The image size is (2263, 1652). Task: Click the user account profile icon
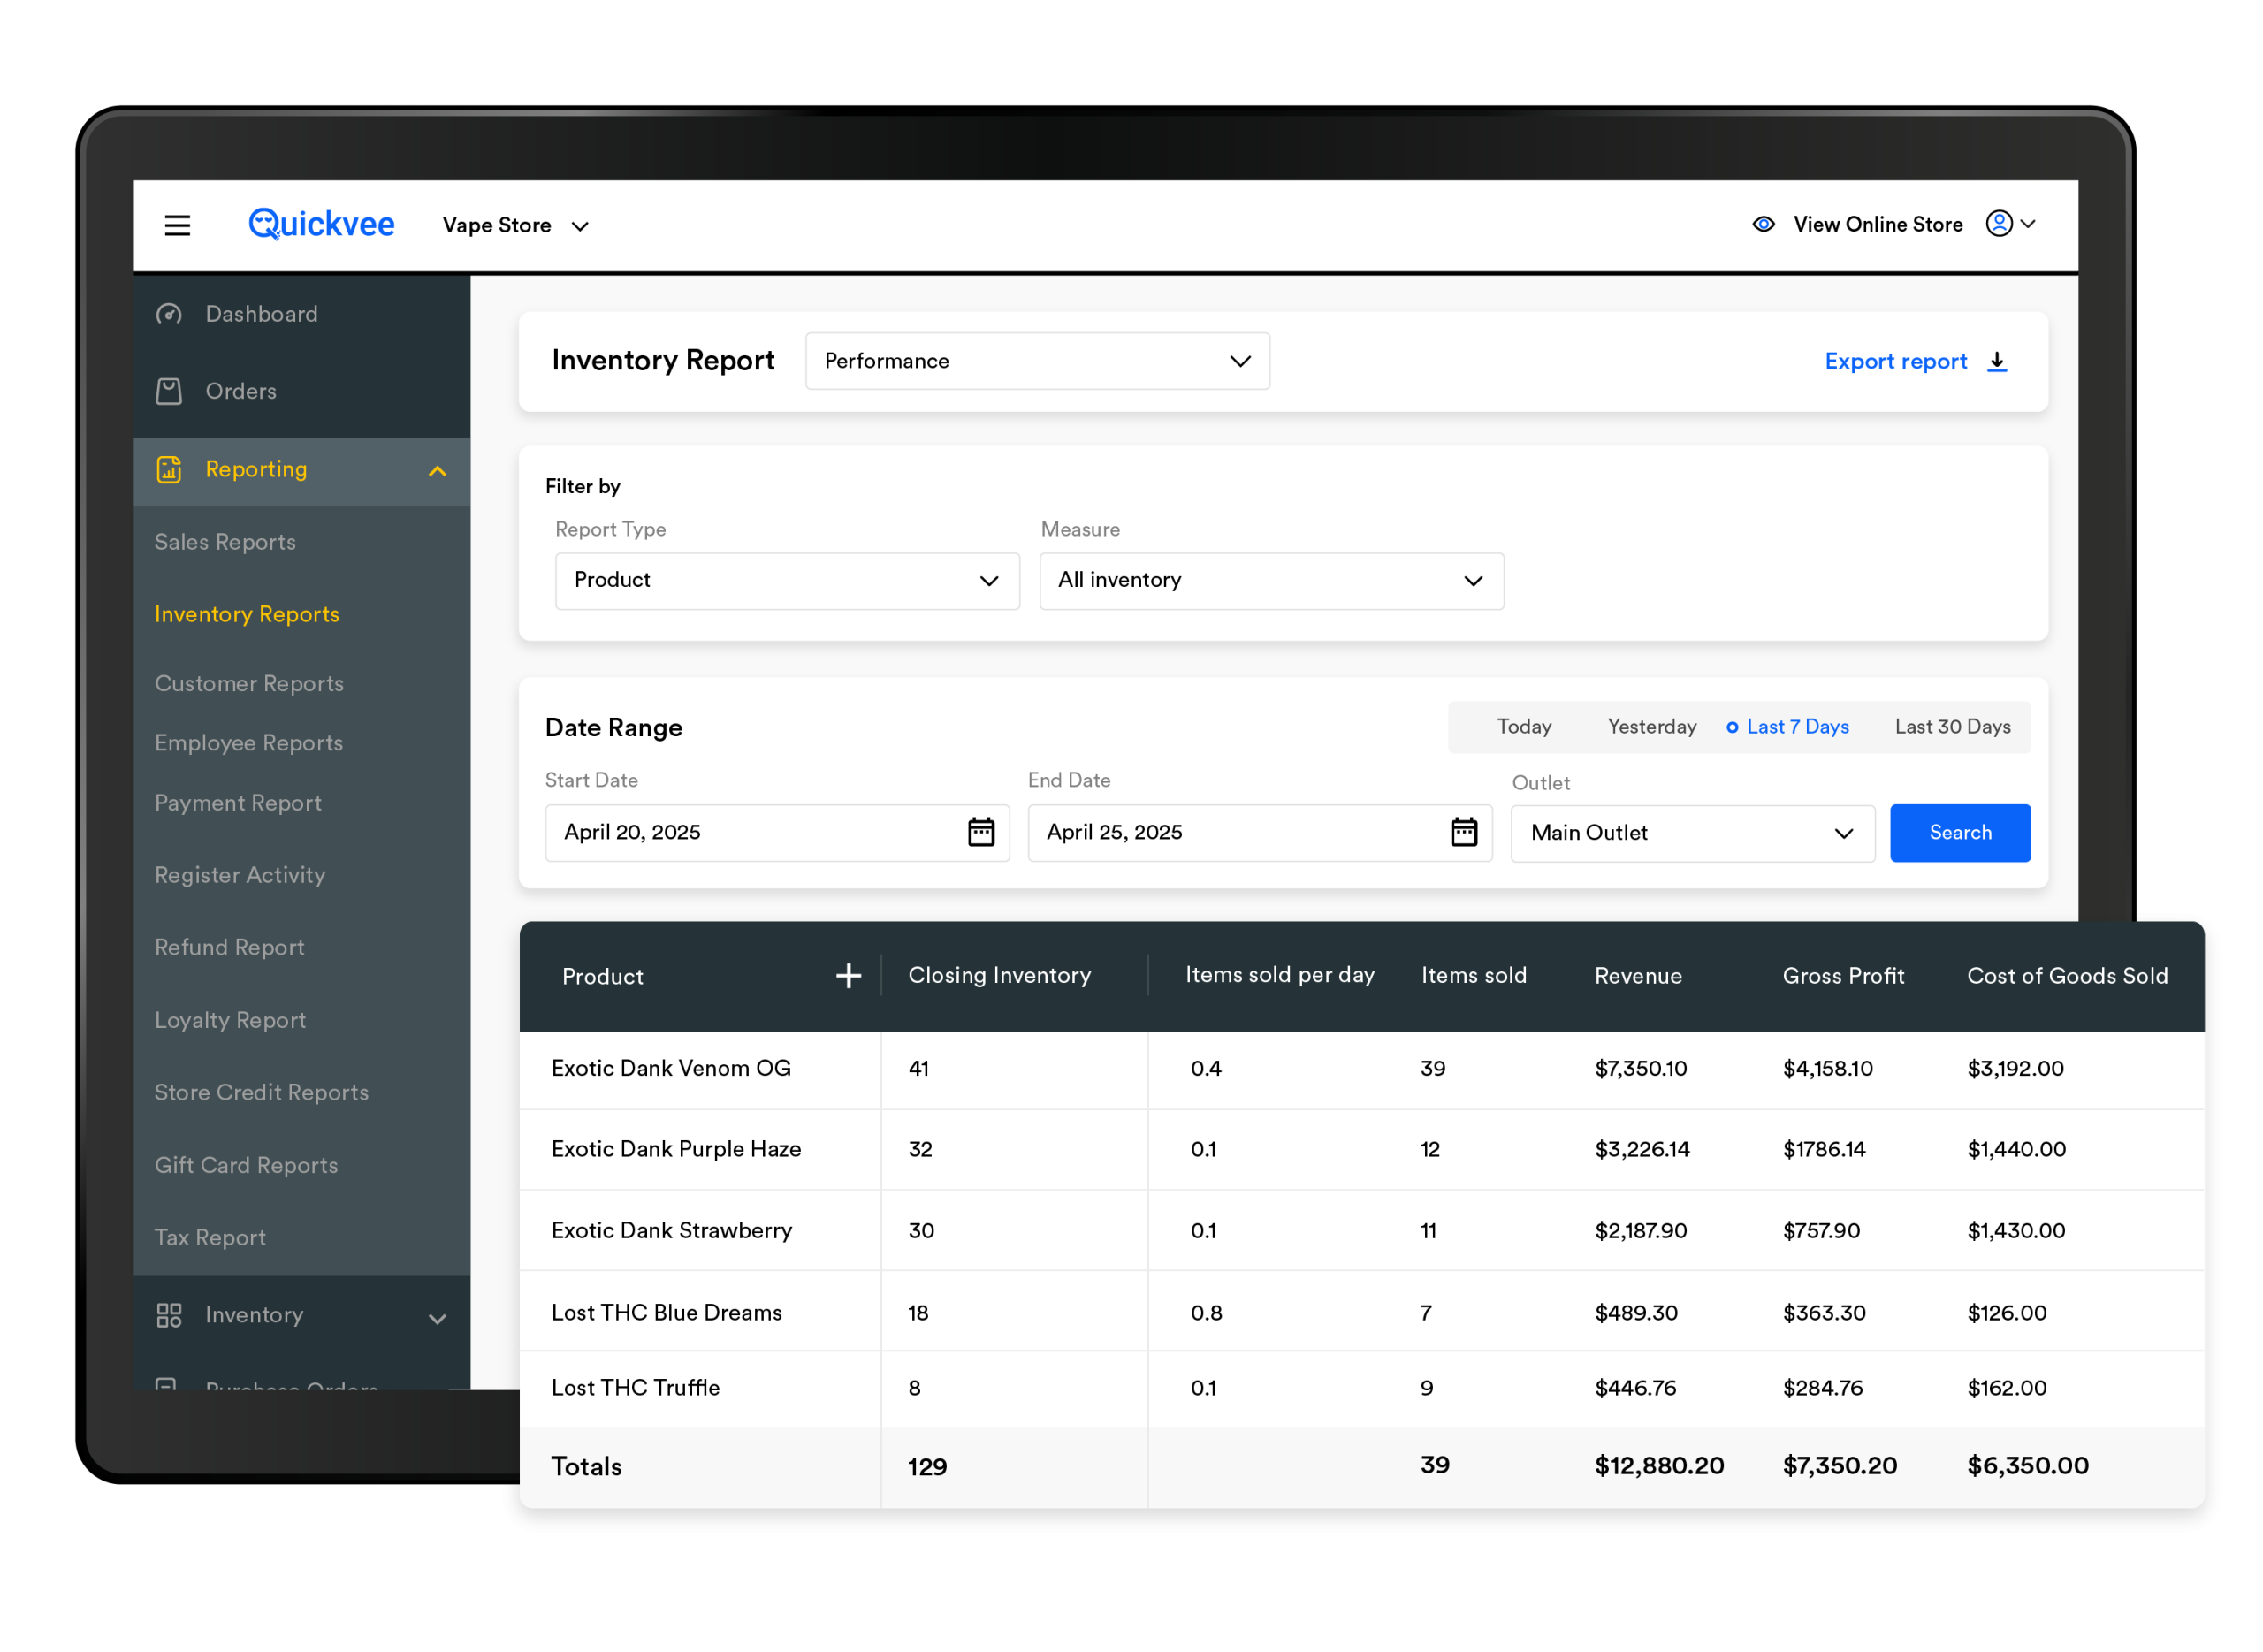(x=1998, y=224)
